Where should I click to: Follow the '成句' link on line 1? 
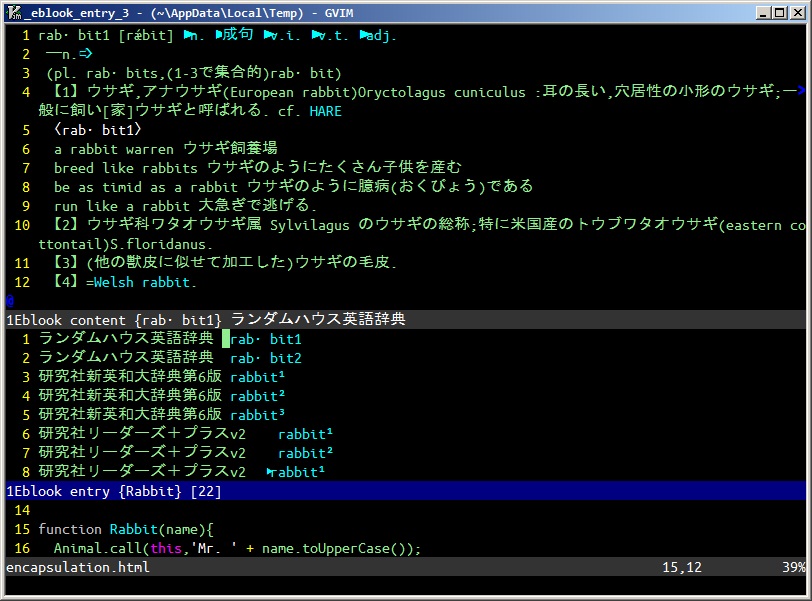235,35
